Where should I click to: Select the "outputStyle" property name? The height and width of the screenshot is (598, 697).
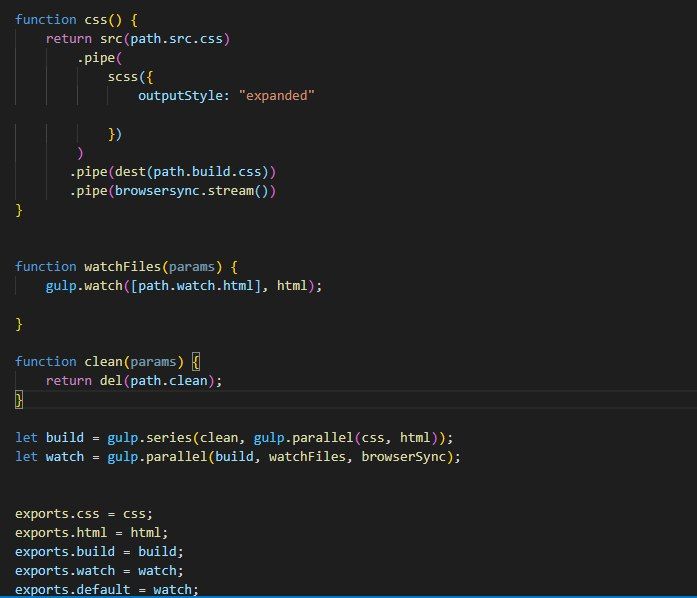coord(180,96)
